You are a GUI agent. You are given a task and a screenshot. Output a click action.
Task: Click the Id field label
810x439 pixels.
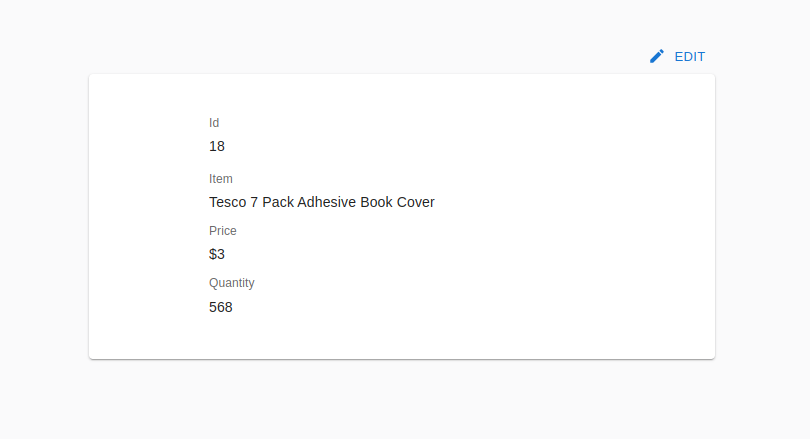(214, 123)
